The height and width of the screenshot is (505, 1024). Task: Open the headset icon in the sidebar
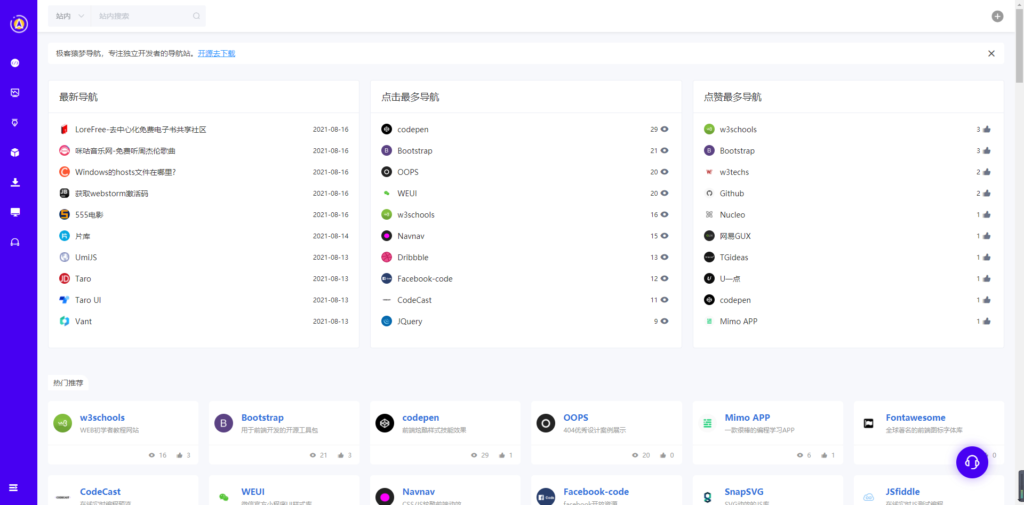tap(15, 242)
